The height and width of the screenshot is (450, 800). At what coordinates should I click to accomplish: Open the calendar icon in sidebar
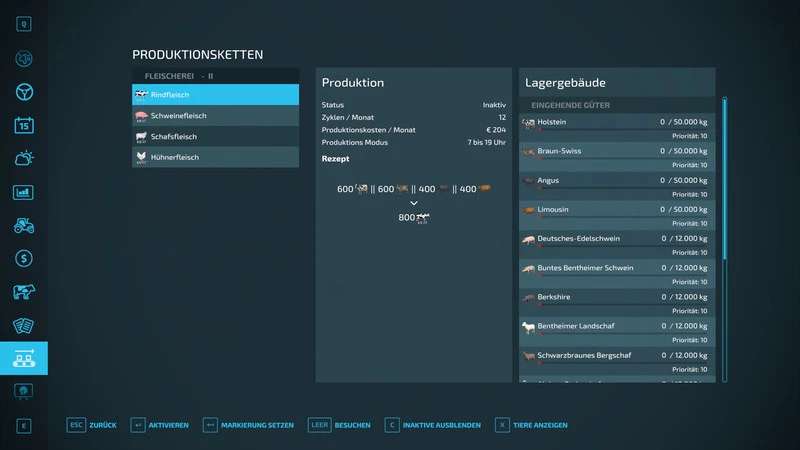24,125
